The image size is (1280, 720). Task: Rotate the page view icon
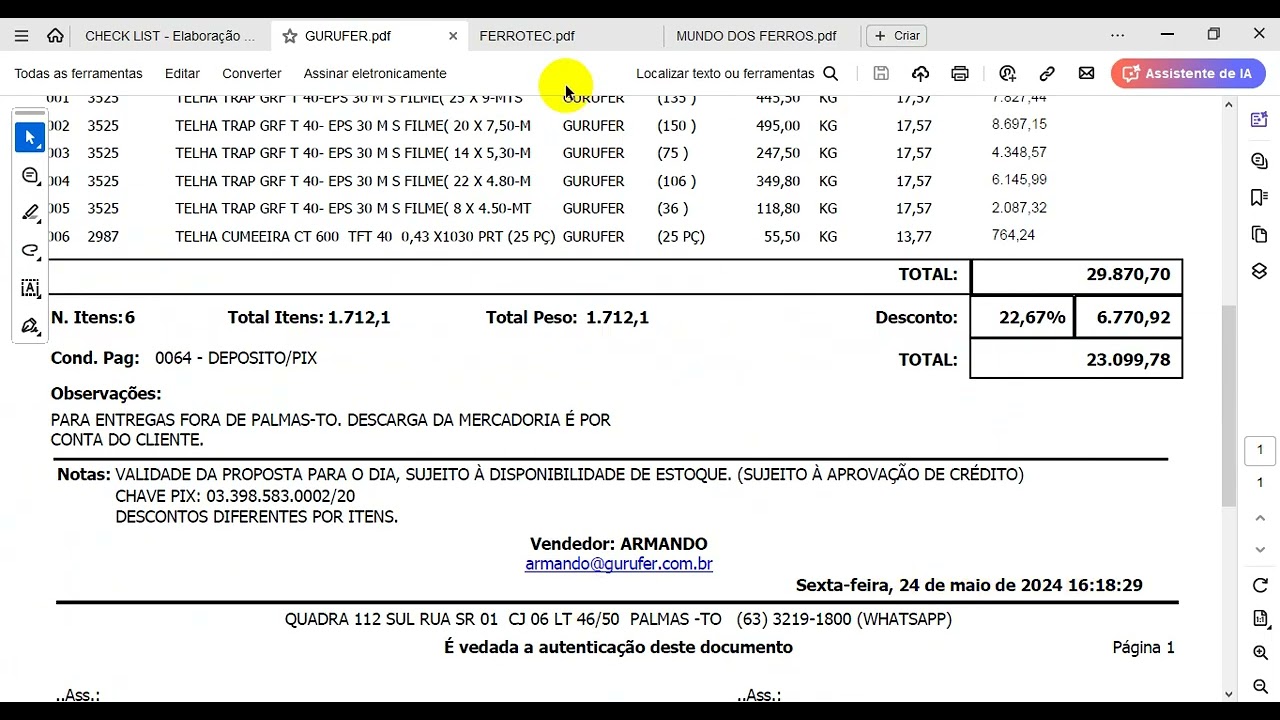tap(1260, 586)
